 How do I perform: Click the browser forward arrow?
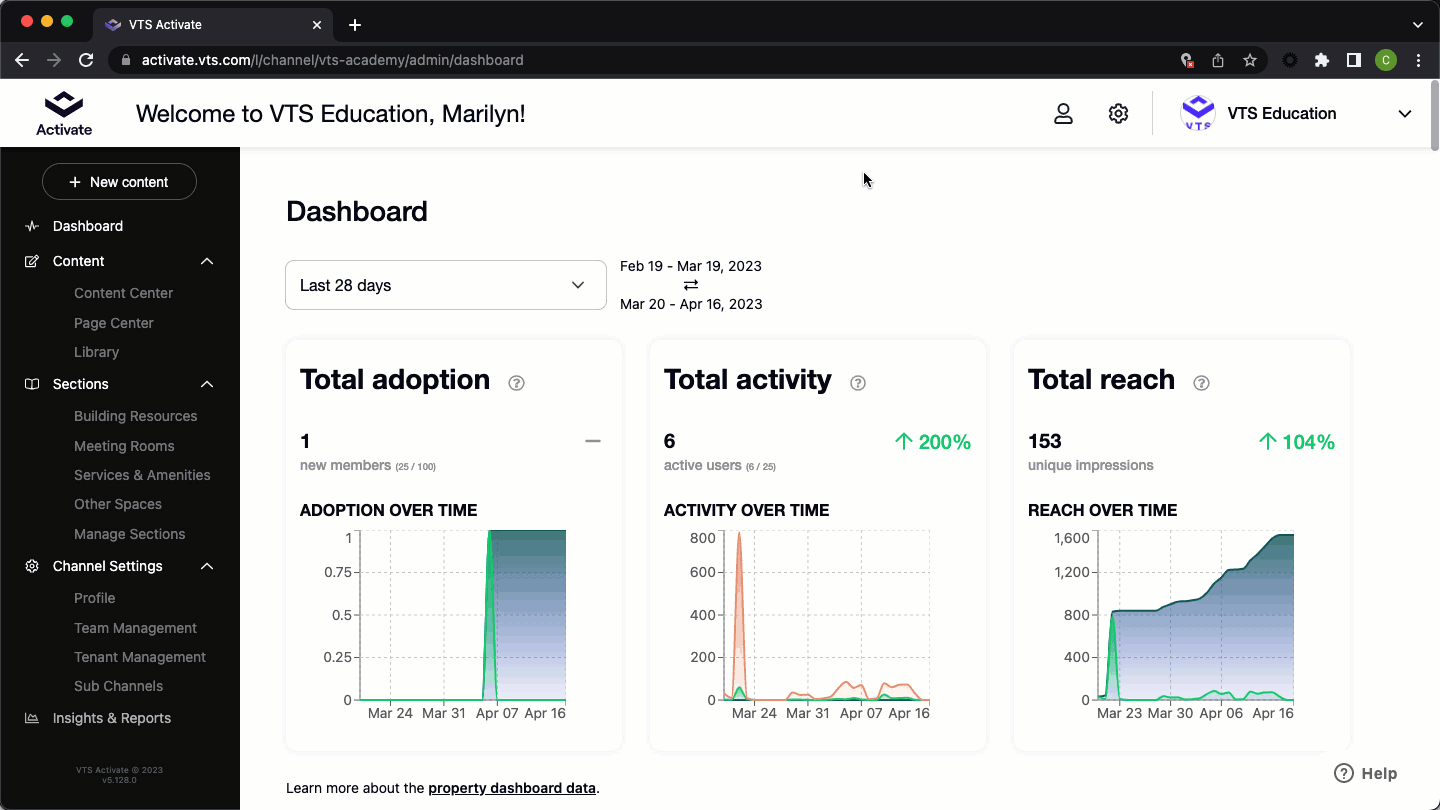click(x=54, y=60)
